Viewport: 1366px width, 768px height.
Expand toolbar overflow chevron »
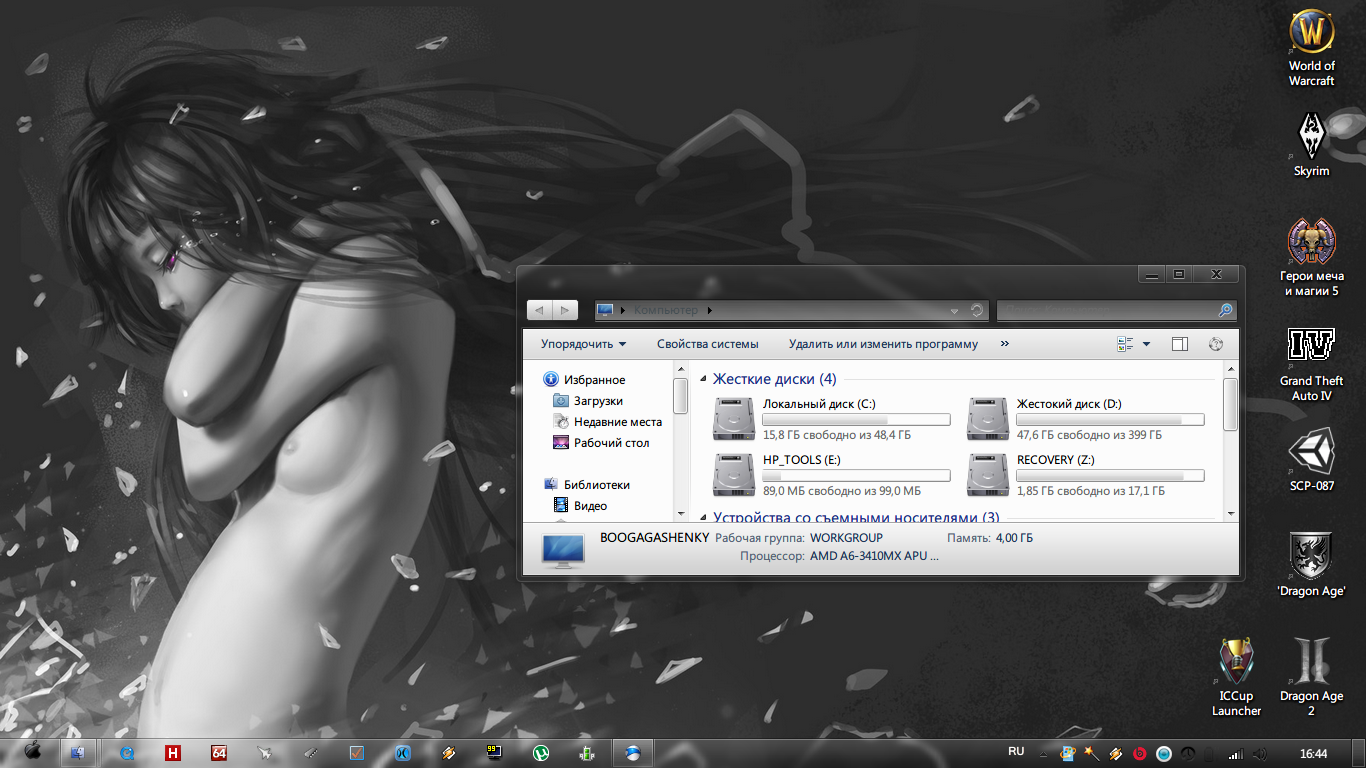(1004, 344)
